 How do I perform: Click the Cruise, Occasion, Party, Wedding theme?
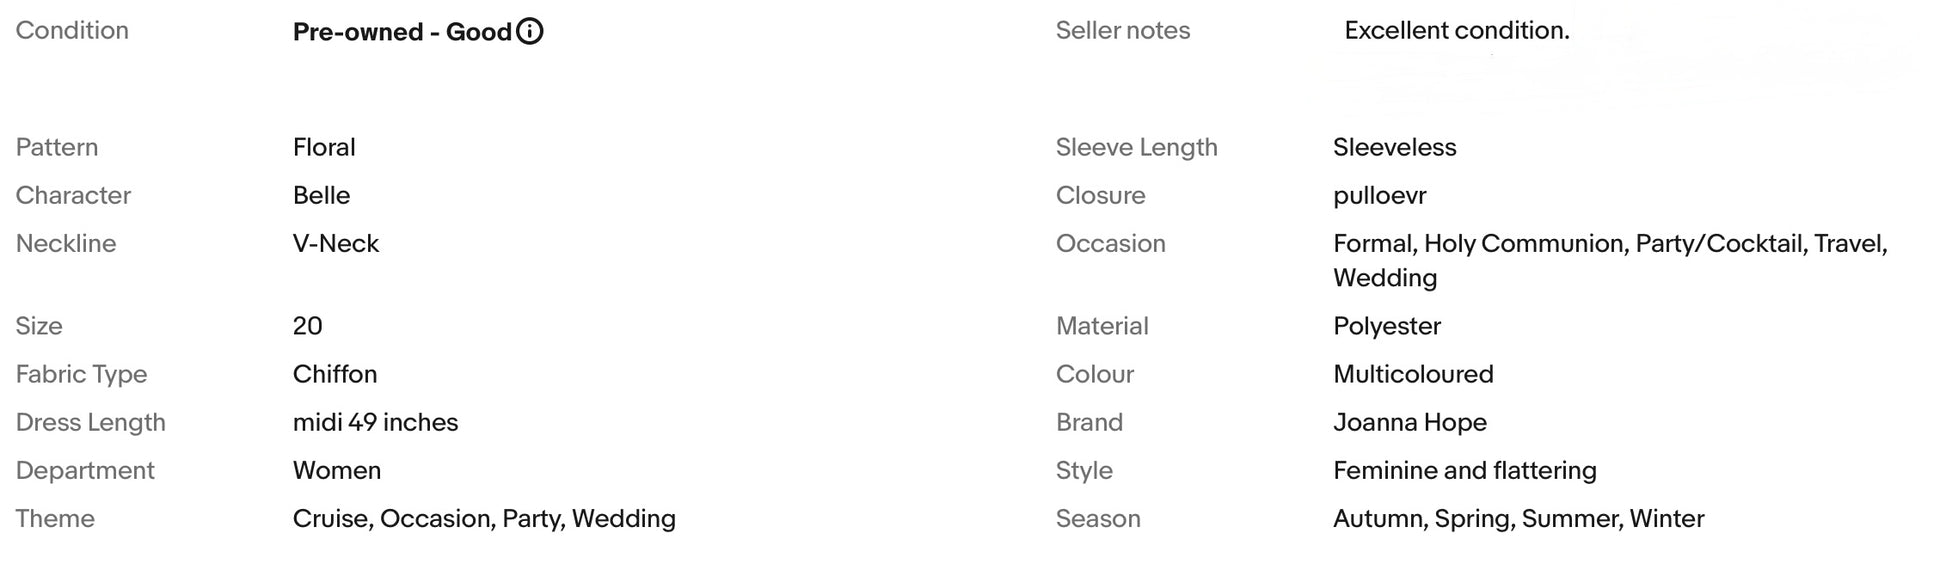tap(484, 518)
